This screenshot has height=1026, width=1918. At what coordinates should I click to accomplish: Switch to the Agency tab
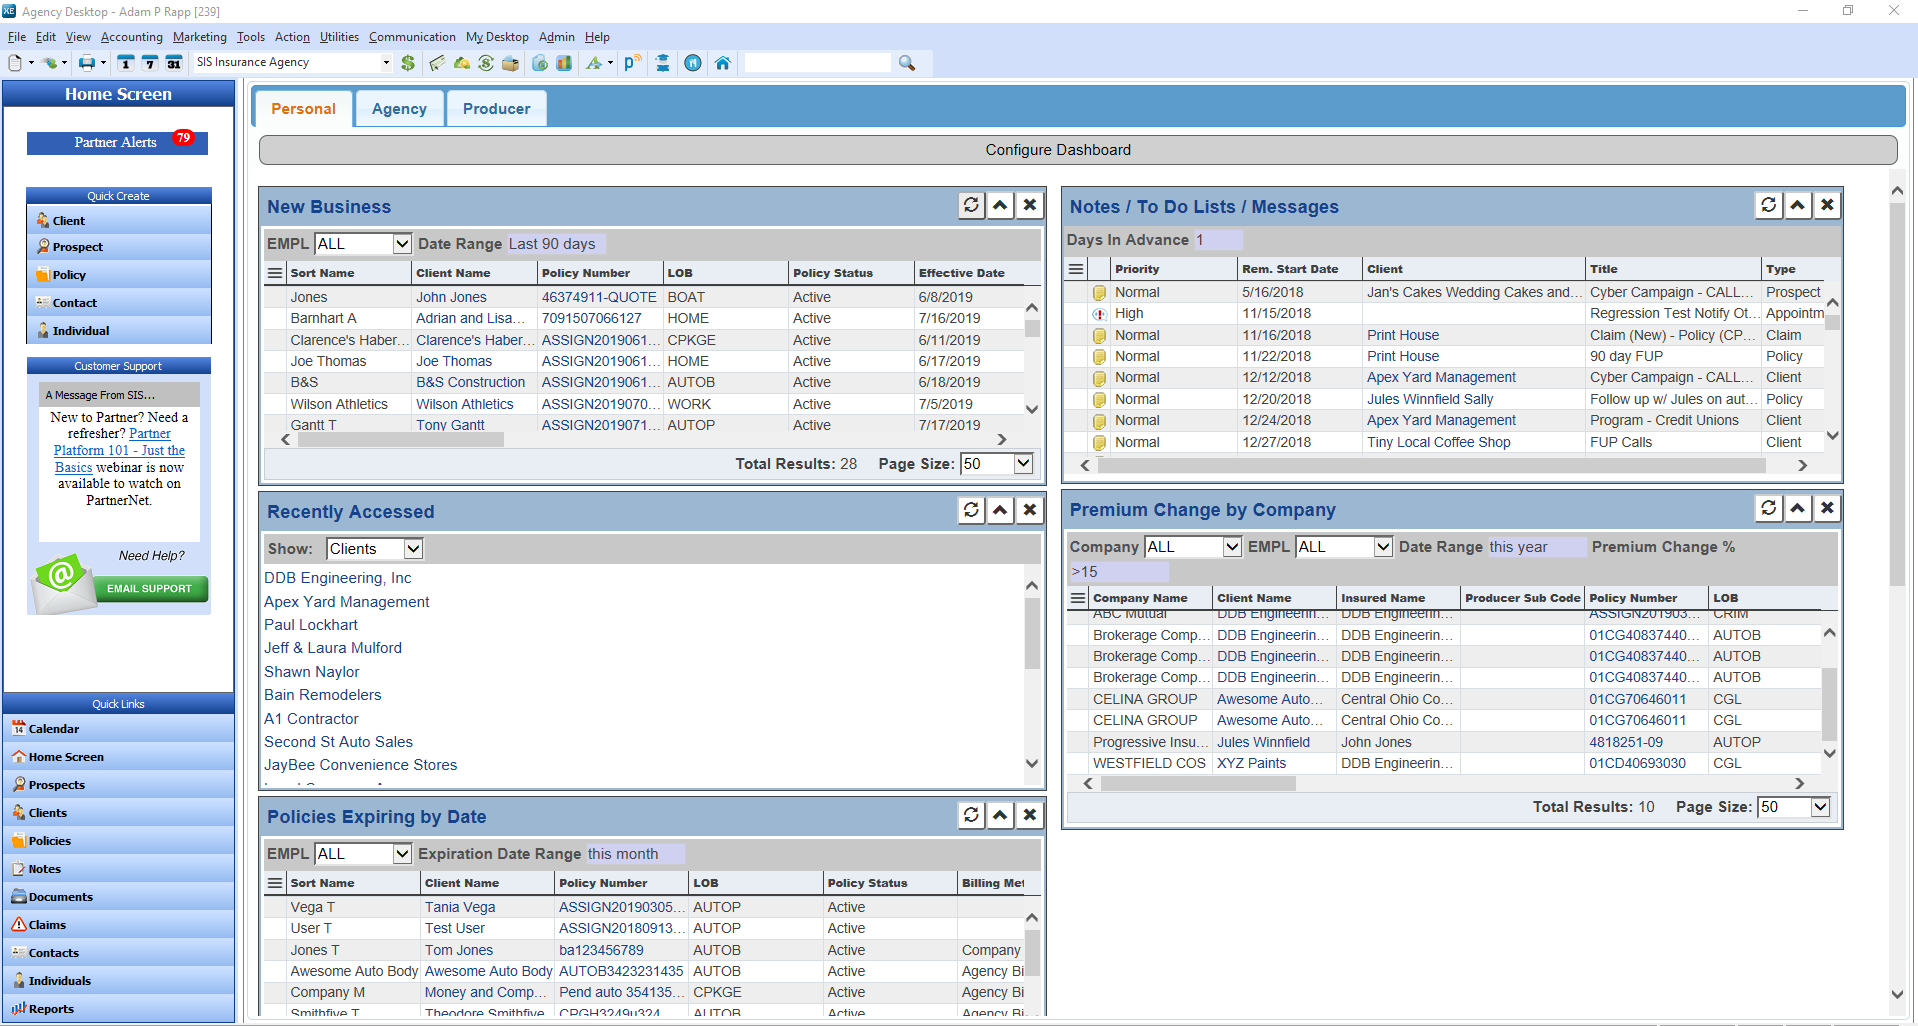point(398,108)
